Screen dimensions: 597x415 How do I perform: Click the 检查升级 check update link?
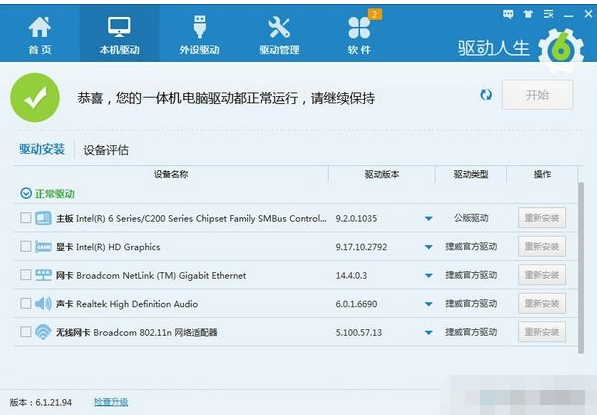pyautogui.click(x=111, y=402)
